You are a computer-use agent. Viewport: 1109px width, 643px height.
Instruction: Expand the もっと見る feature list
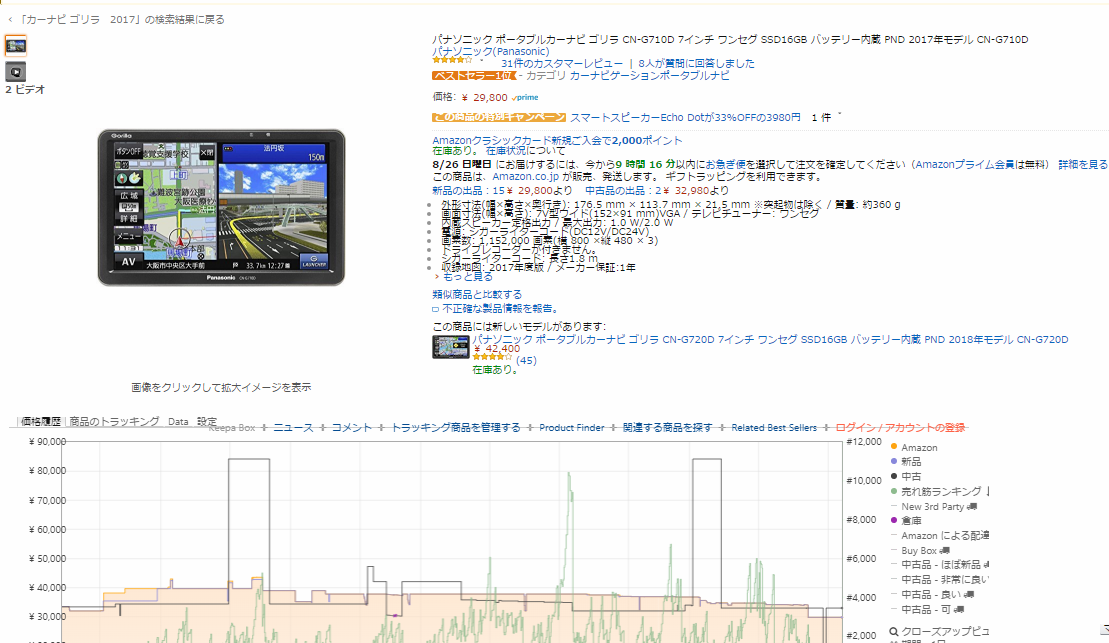pos(467,277)
